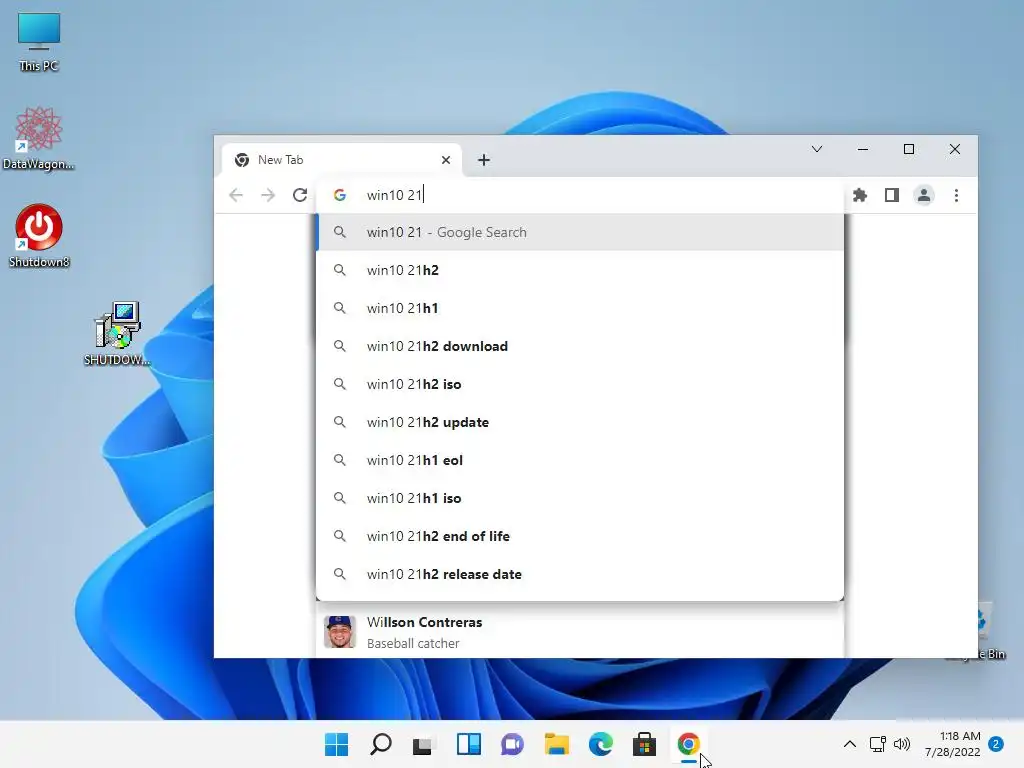Open the clock showing 1:18 AM
This screenshot has width=1024, height=768.
tap(953, 744)
